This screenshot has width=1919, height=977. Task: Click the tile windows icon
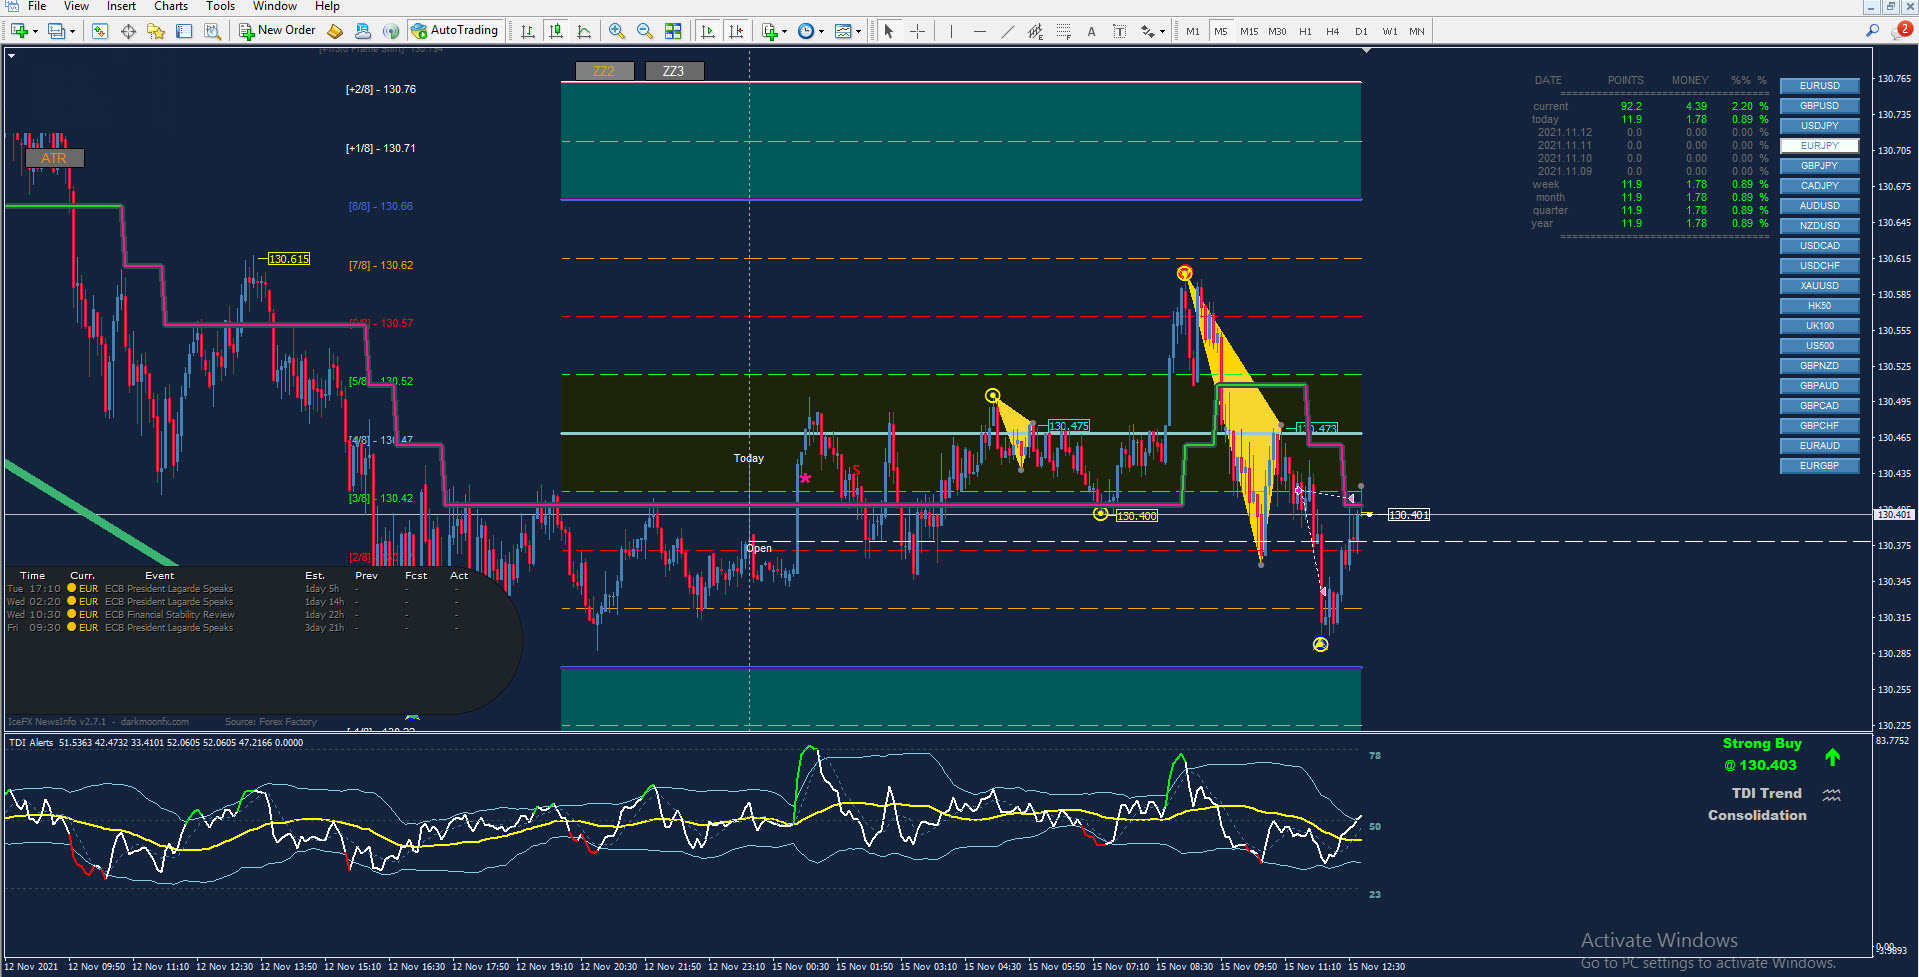click(x=673, y=31)
